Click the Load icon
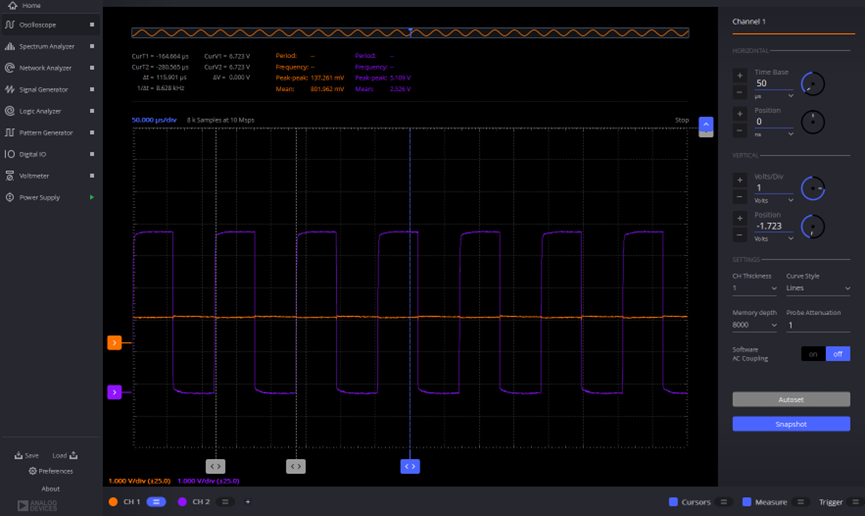 tap(73, 455)
